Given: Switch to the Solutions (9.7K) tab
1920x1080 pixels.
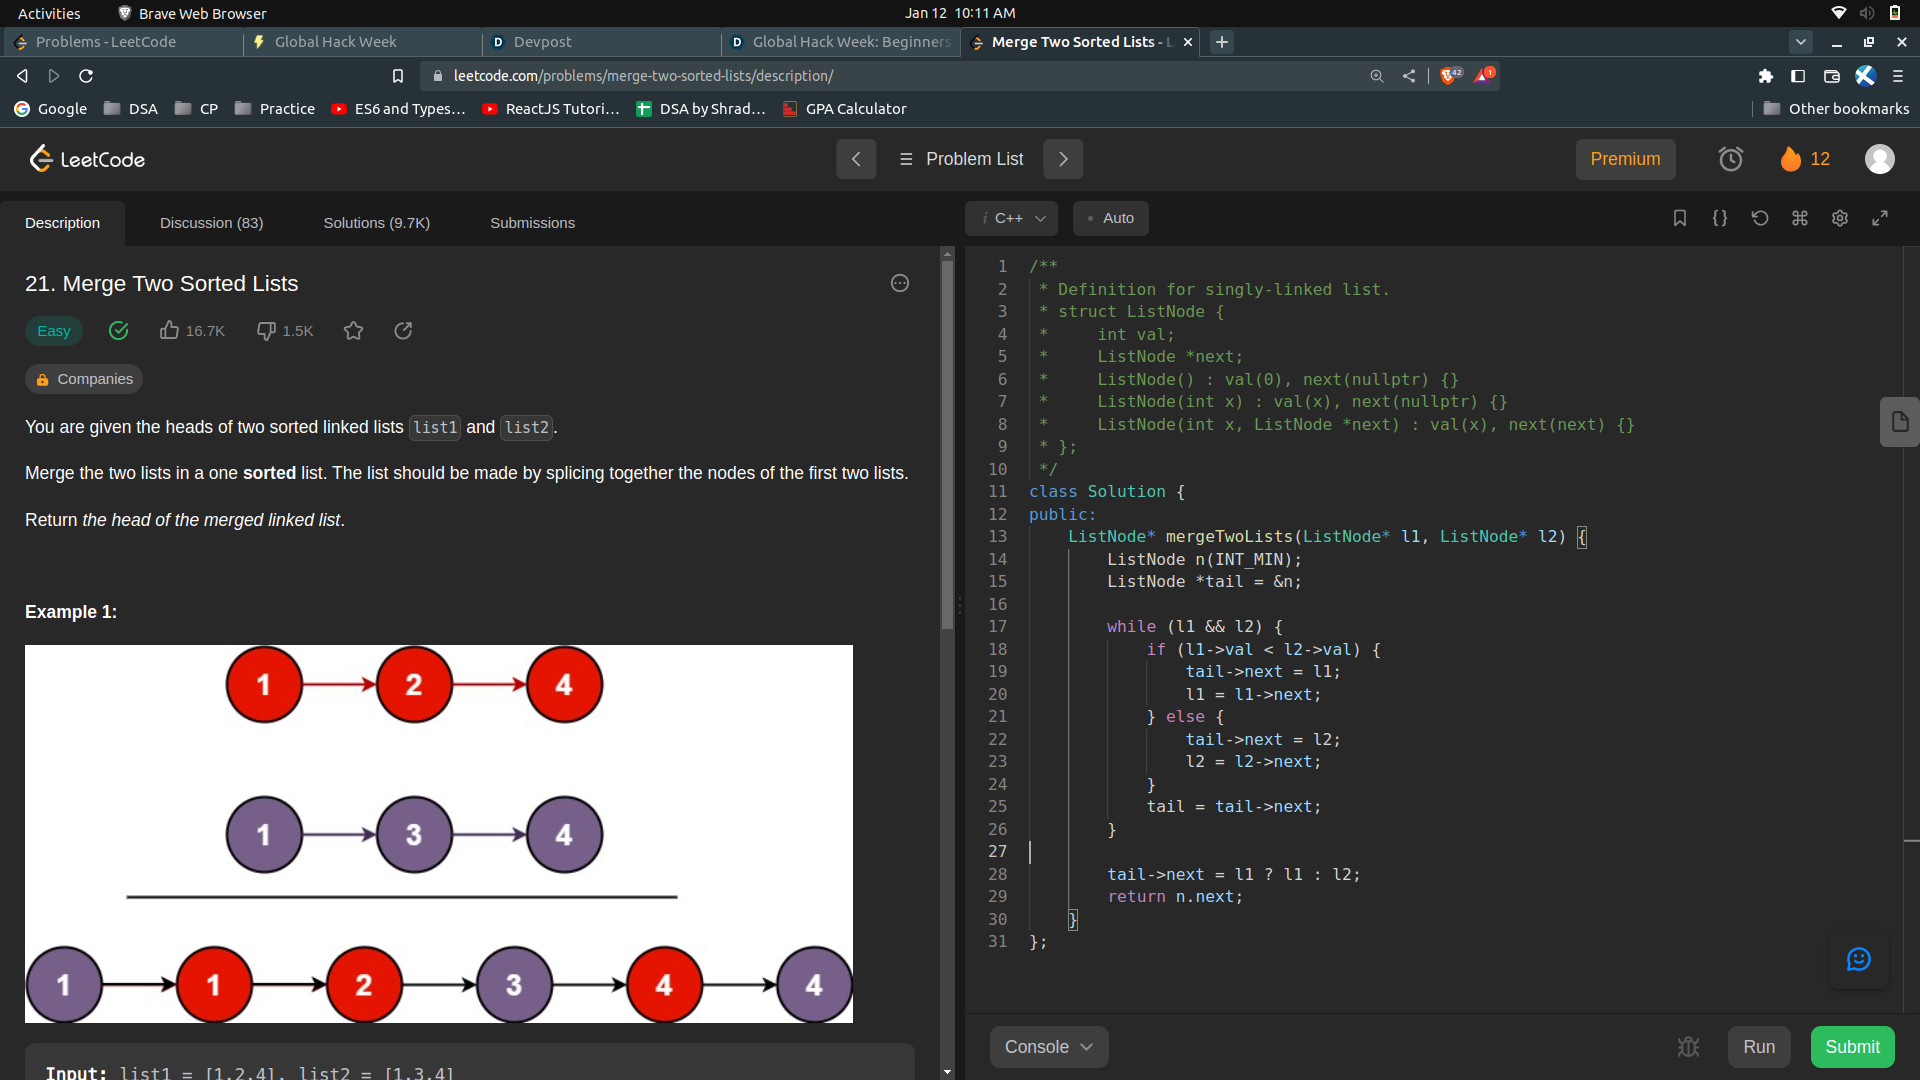Looking at the screenshot, I should [x=376, y=223].
